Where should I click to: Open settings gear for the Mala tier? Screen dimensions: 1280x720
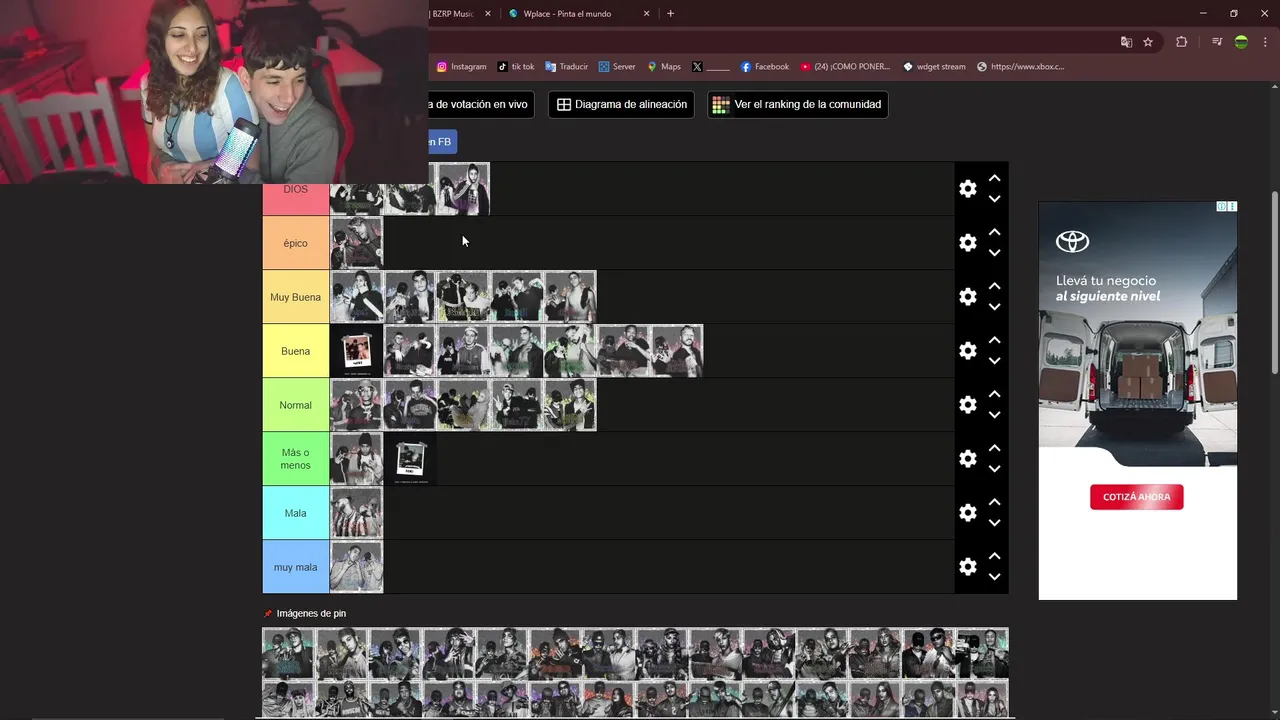point(967,513)
